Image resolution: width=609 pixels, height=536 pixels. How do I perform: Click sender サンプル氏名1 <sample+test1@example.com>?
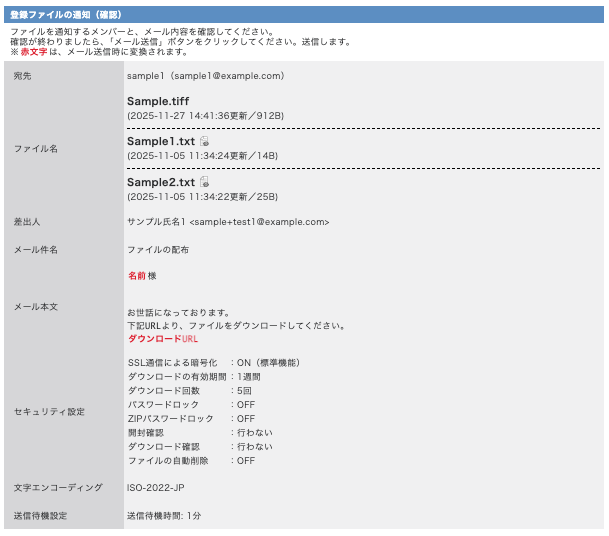click(228, 222)
